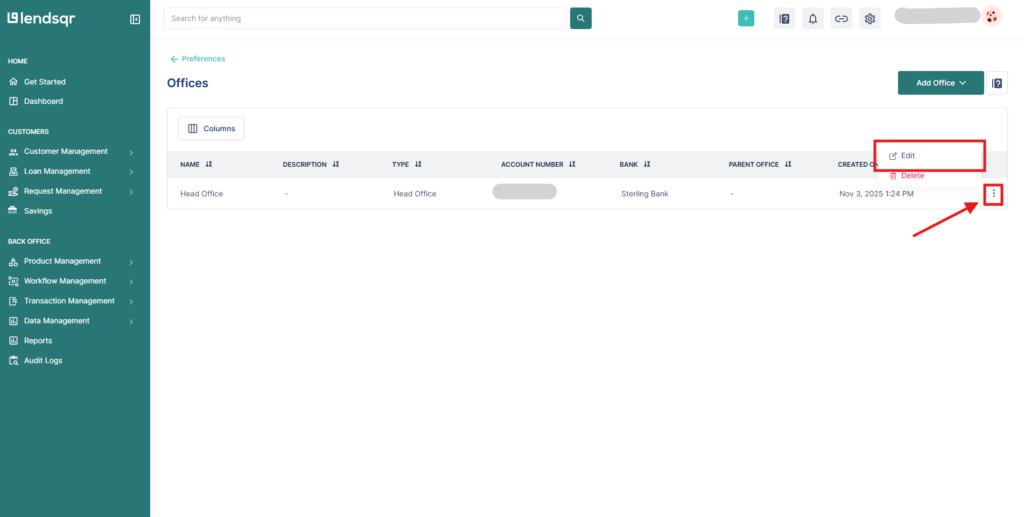This screenshot has width=1024, height=517.
Task: Click the green search magnifier button
Action: (581, 18)
